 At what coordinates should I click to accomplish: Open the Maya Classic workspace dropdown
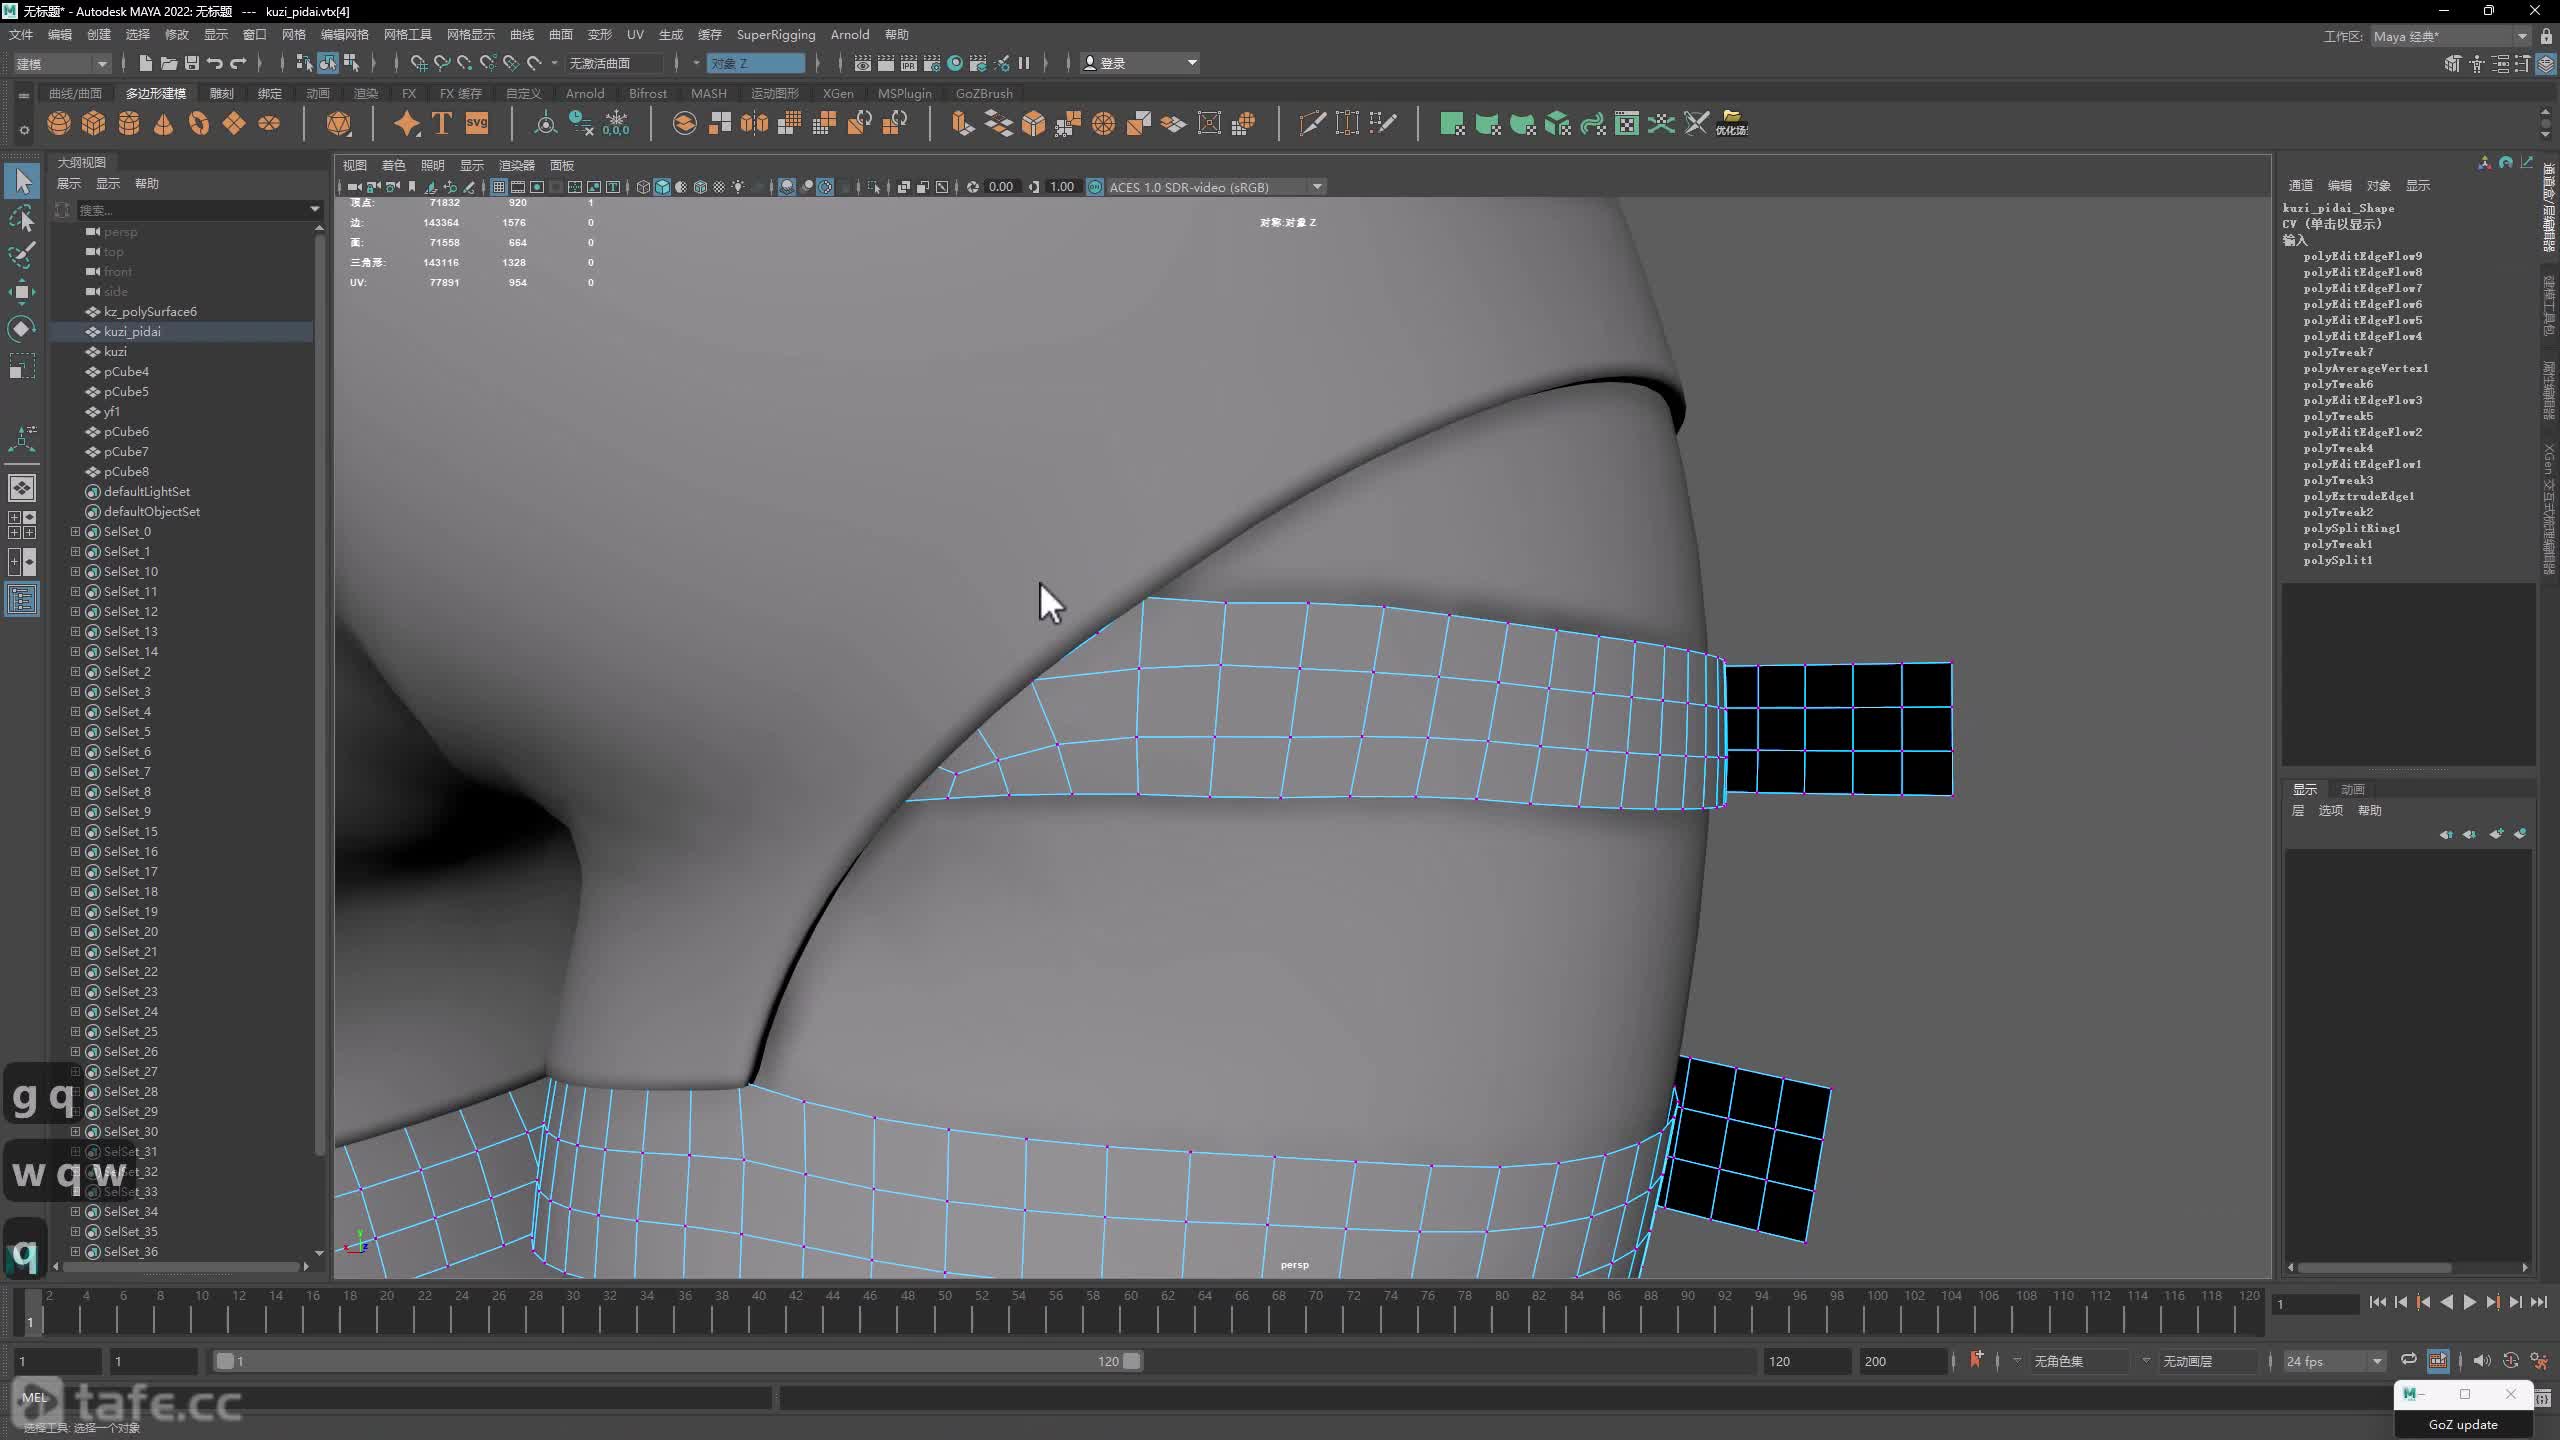(x=2450, y=36)
